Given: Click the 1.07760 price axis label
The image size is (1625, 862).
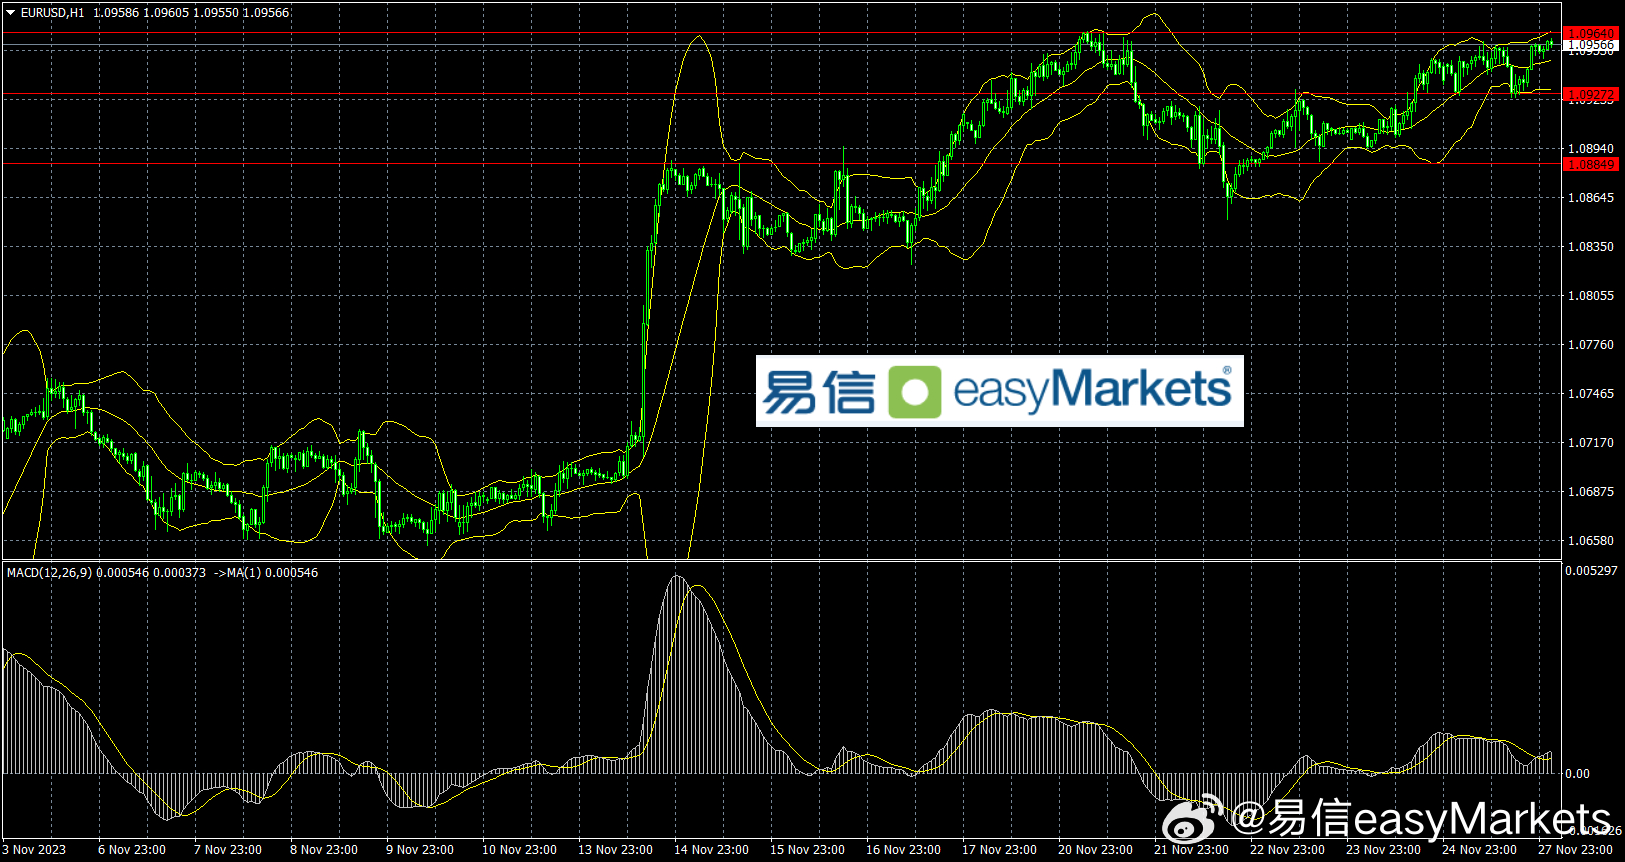Looking at the screenshot, I should click(1590, 345).
